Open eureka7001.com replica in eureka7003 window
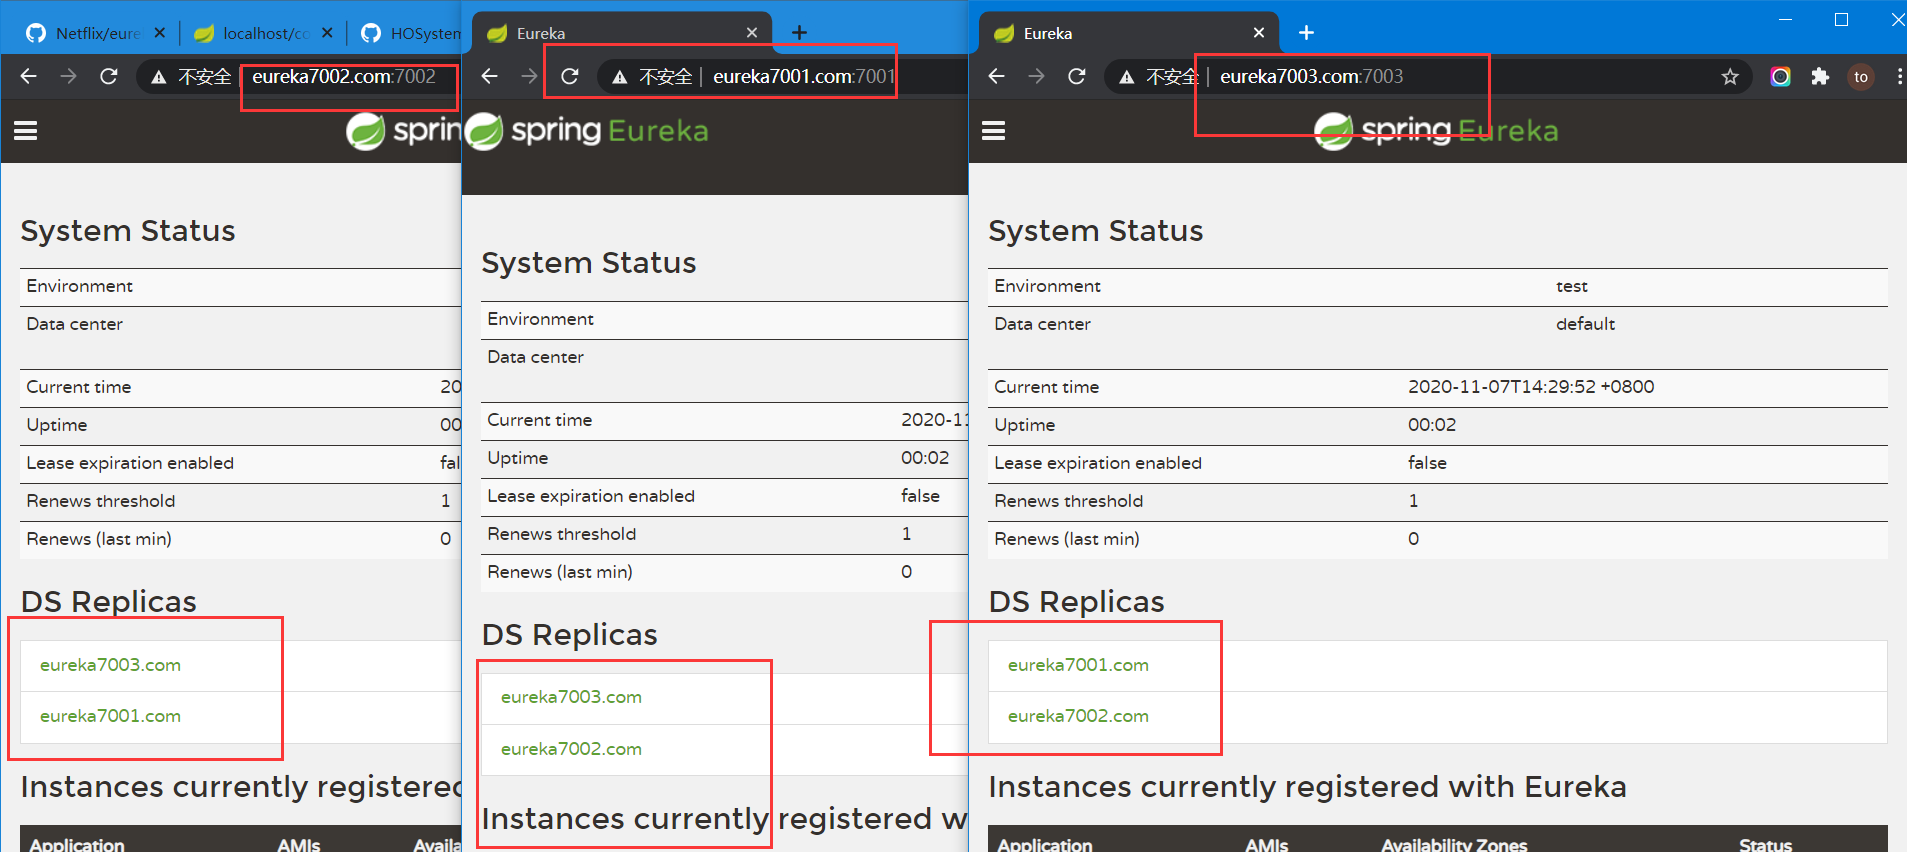1907x852 pixels. (1078, 665)
